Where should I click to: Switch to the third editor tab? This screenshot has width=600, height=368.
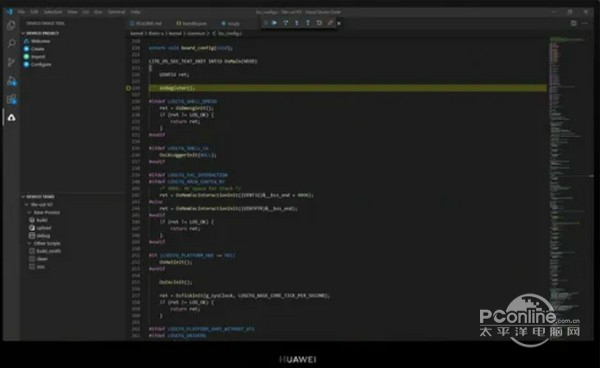(231, 23)
